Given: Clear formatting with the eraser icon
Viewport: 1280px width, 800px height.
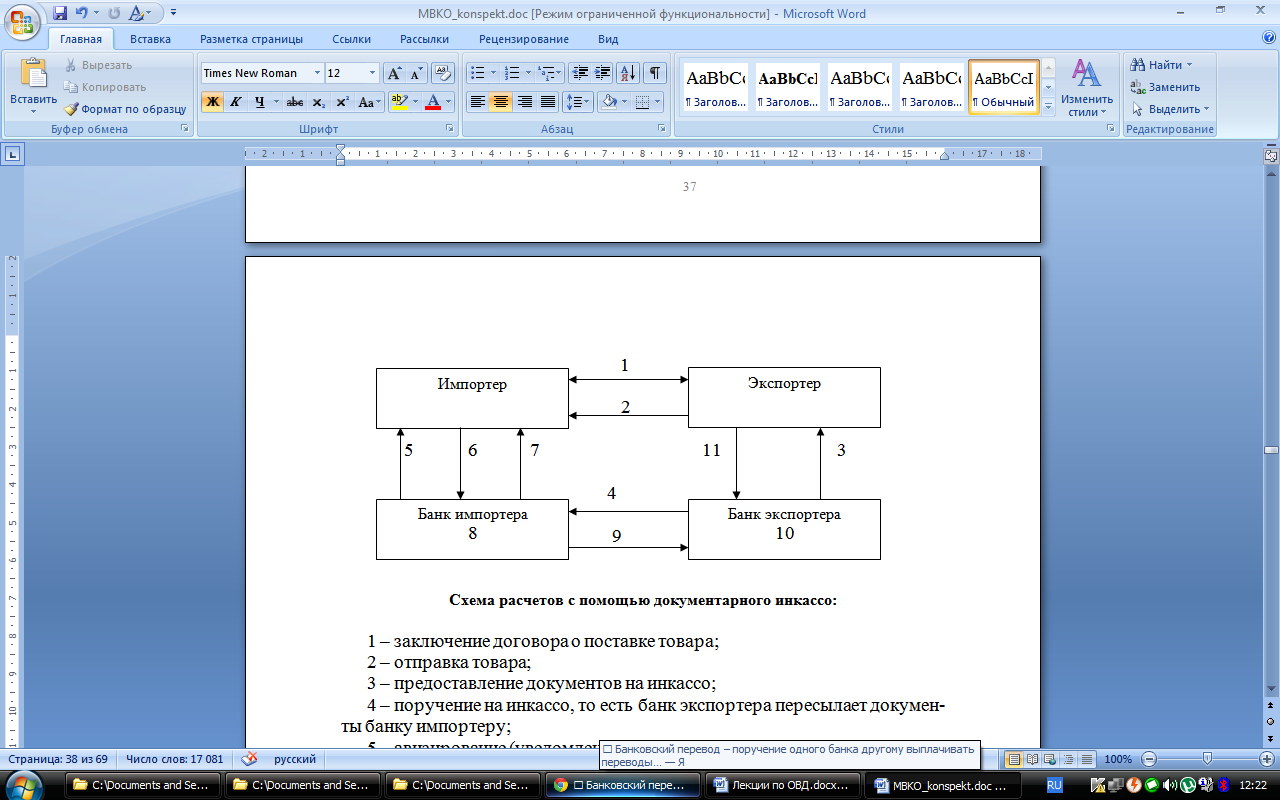Looking at the screenshot, I should pos(441,73).
